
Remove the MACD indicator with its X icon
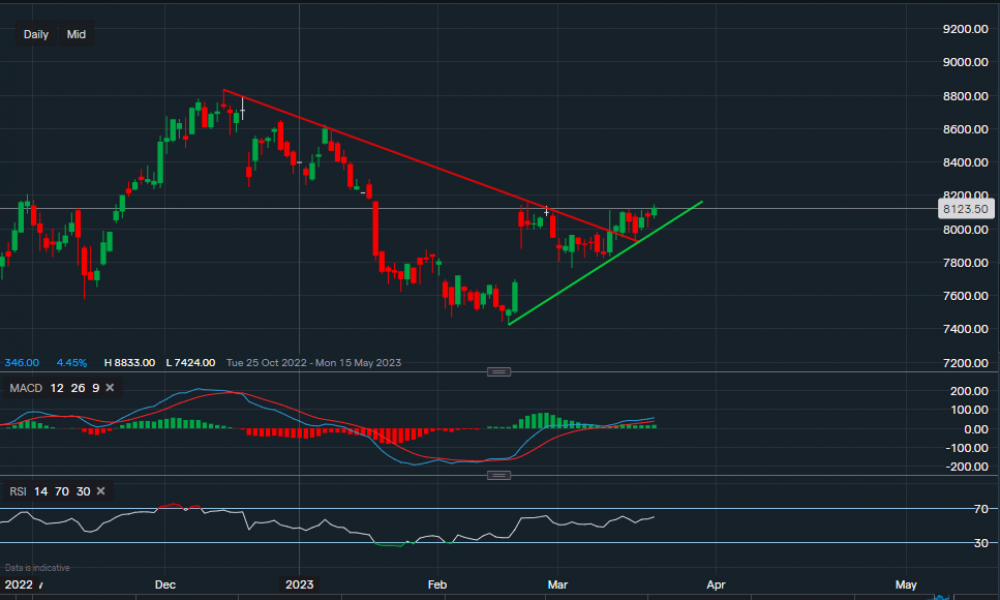(109, 387)
